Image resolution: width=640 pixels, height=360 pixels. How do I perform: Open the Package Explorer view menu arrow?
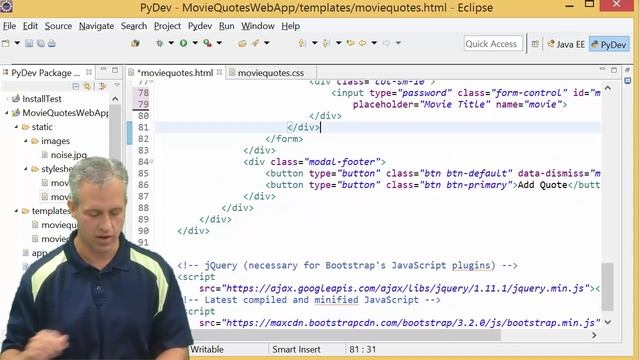(x=117, y=85)
